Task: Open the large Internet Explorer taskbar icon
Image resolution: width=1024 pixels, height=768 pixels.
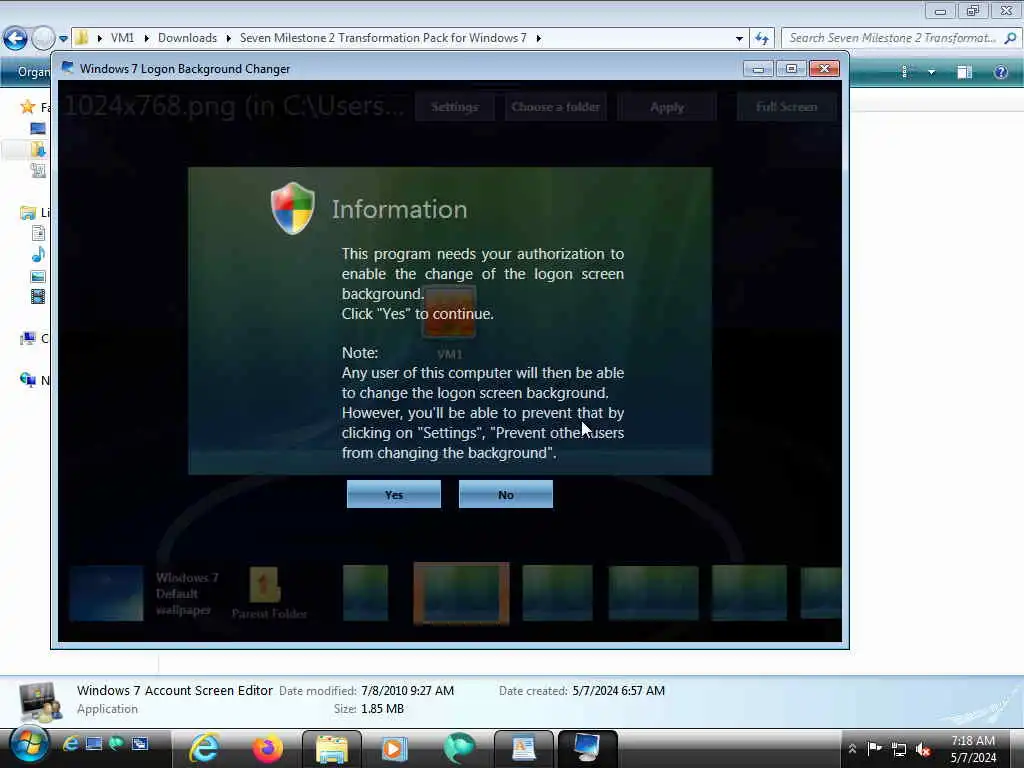Action: [x=204, y=748]
